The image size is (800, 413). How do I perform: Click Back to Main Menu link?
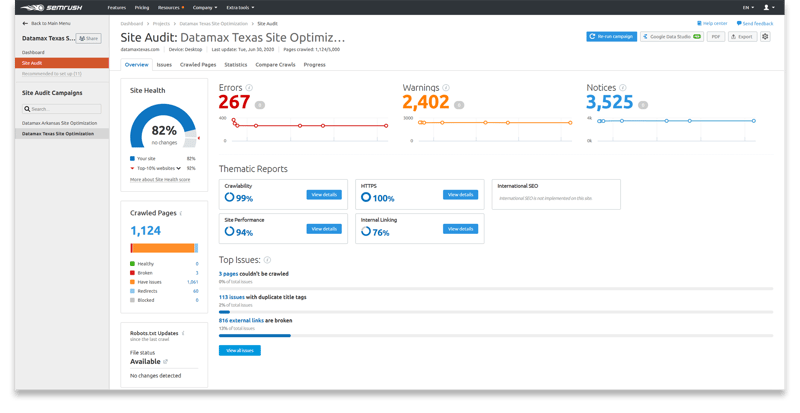tap(51, 23)
